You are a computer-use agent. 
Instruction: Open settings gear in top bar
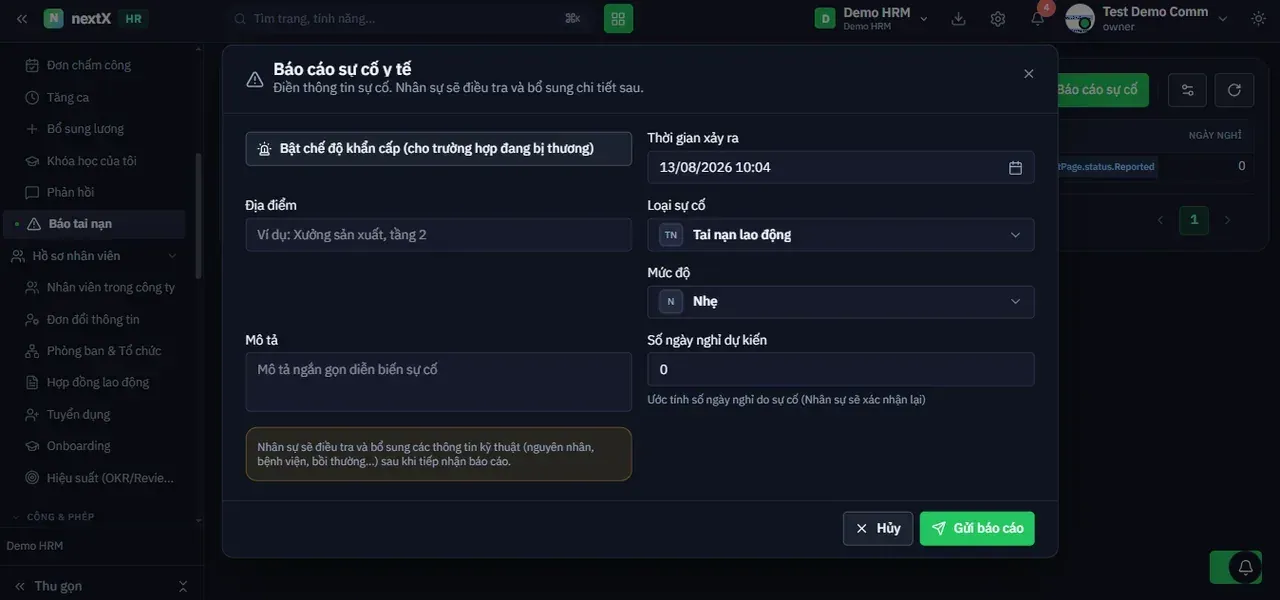tap(998, 18)
